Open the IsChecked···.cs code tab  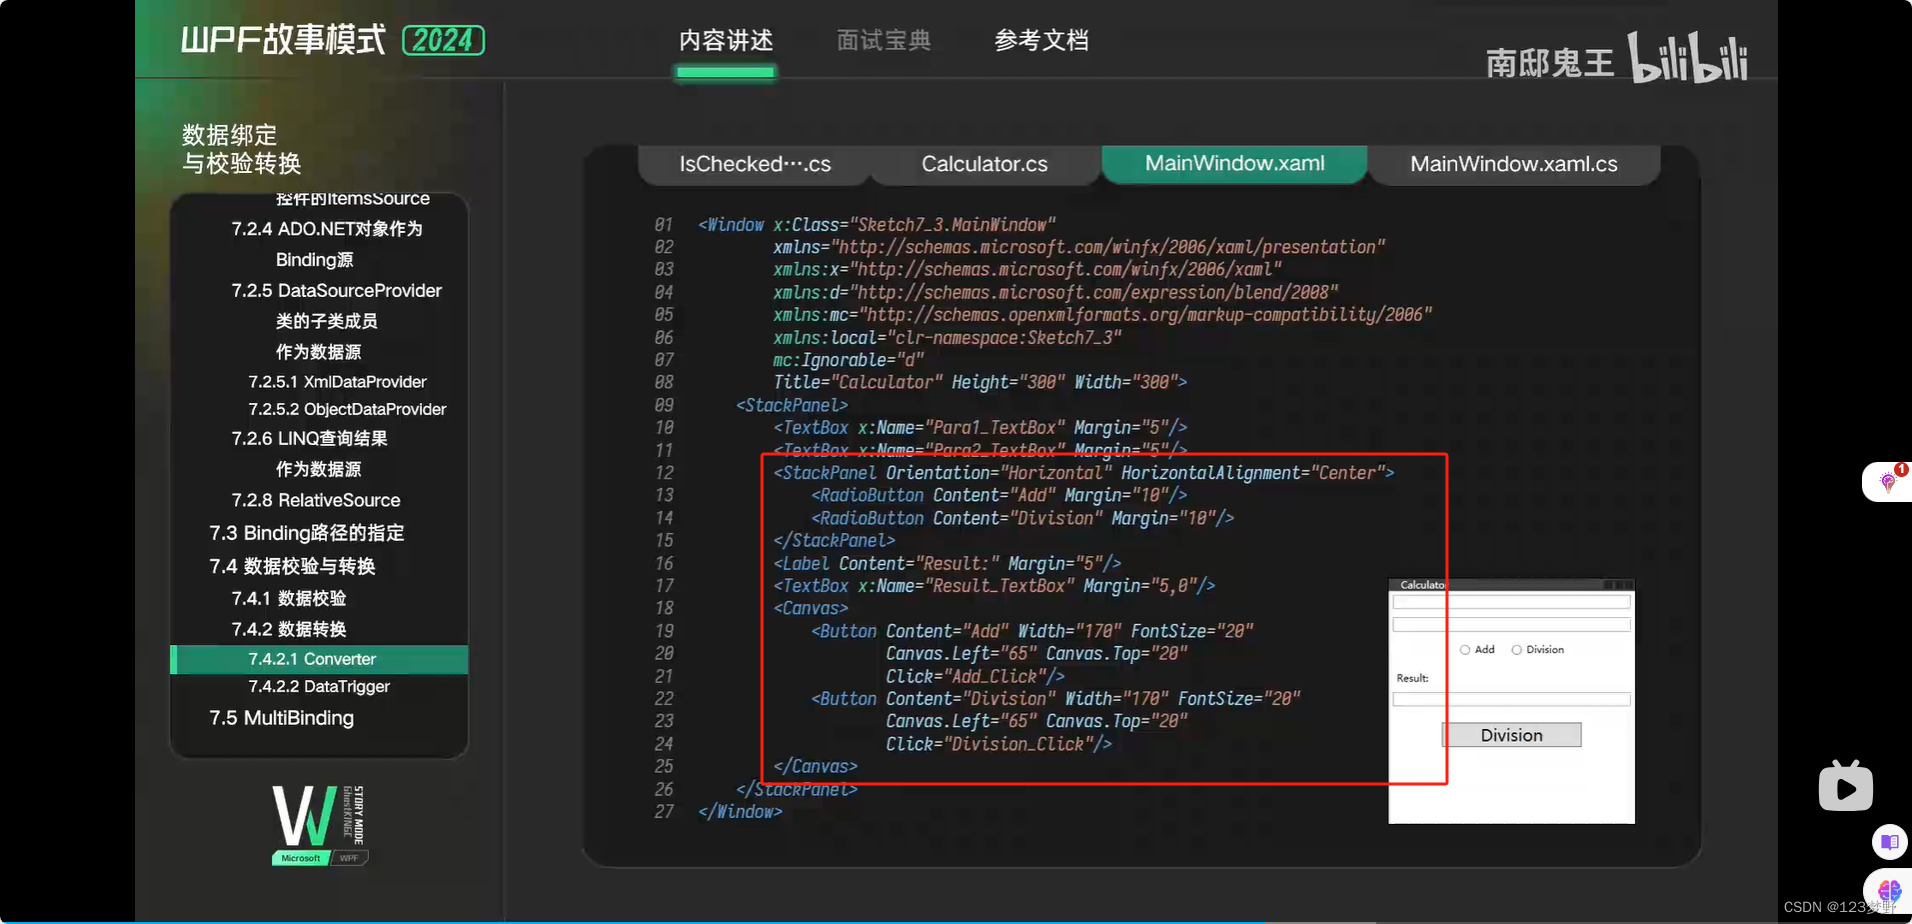[x=755, y=164]
